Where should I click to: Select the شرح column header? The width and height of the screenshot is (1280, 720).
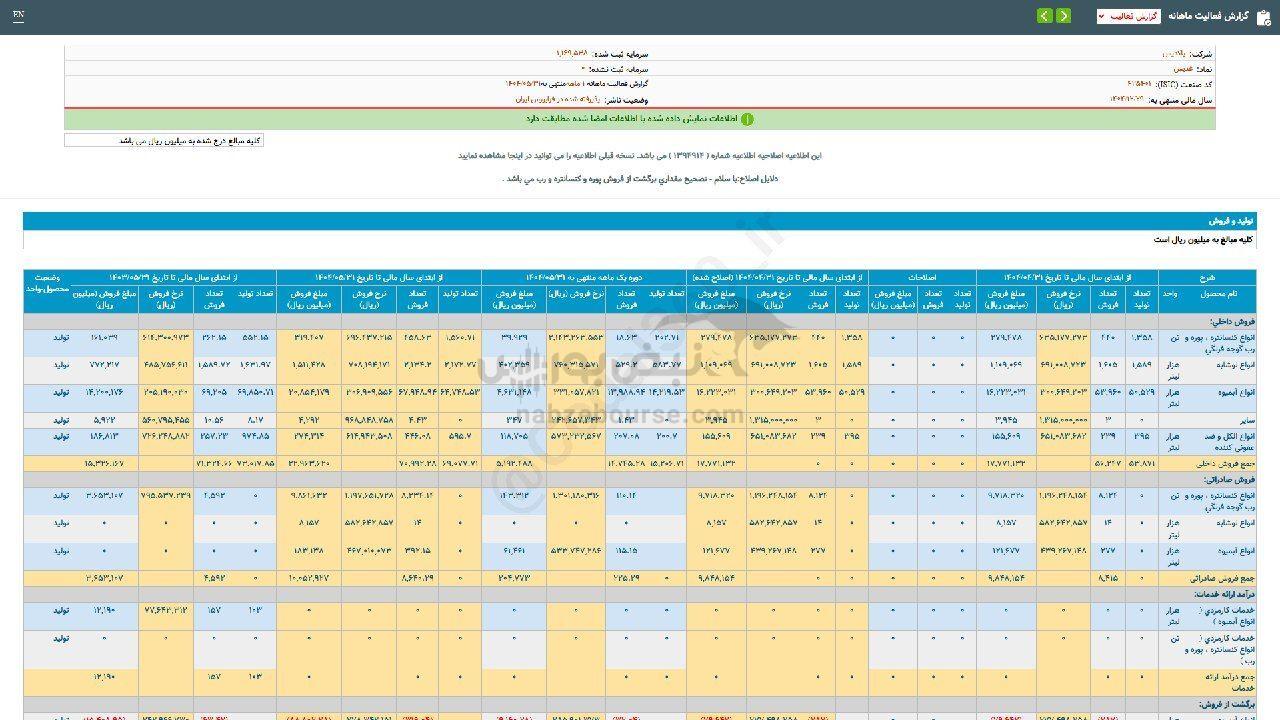1205,277
